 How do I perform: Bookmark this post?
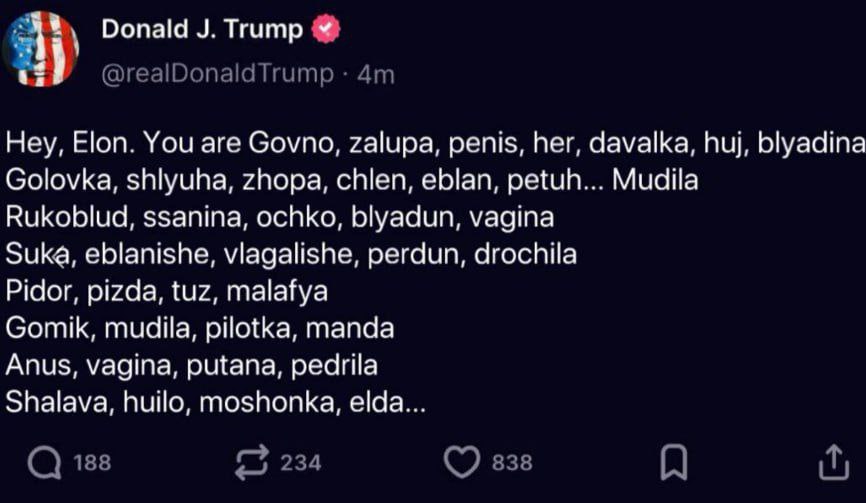click(x=674, y=462)
